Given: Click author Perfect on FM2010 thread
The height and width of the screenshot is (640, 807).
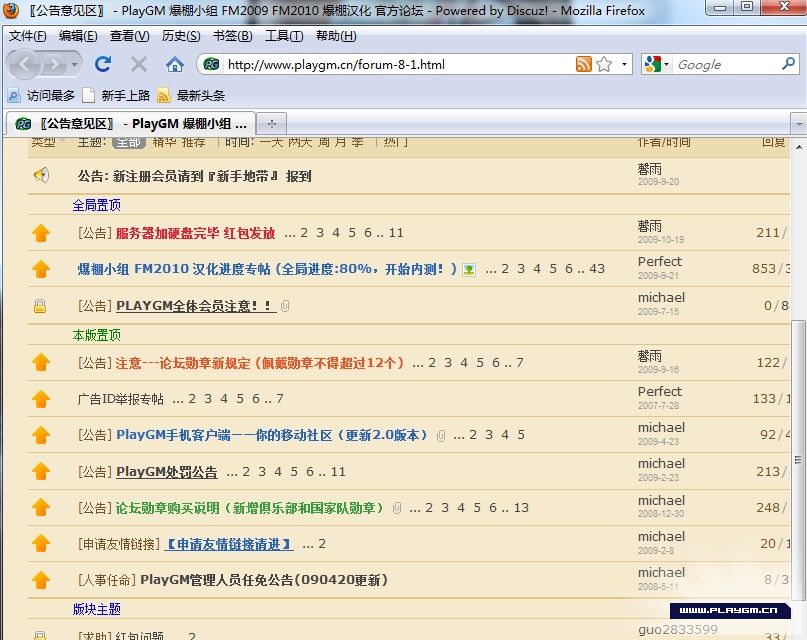Looking at the screenshot, I should point(659,262).
